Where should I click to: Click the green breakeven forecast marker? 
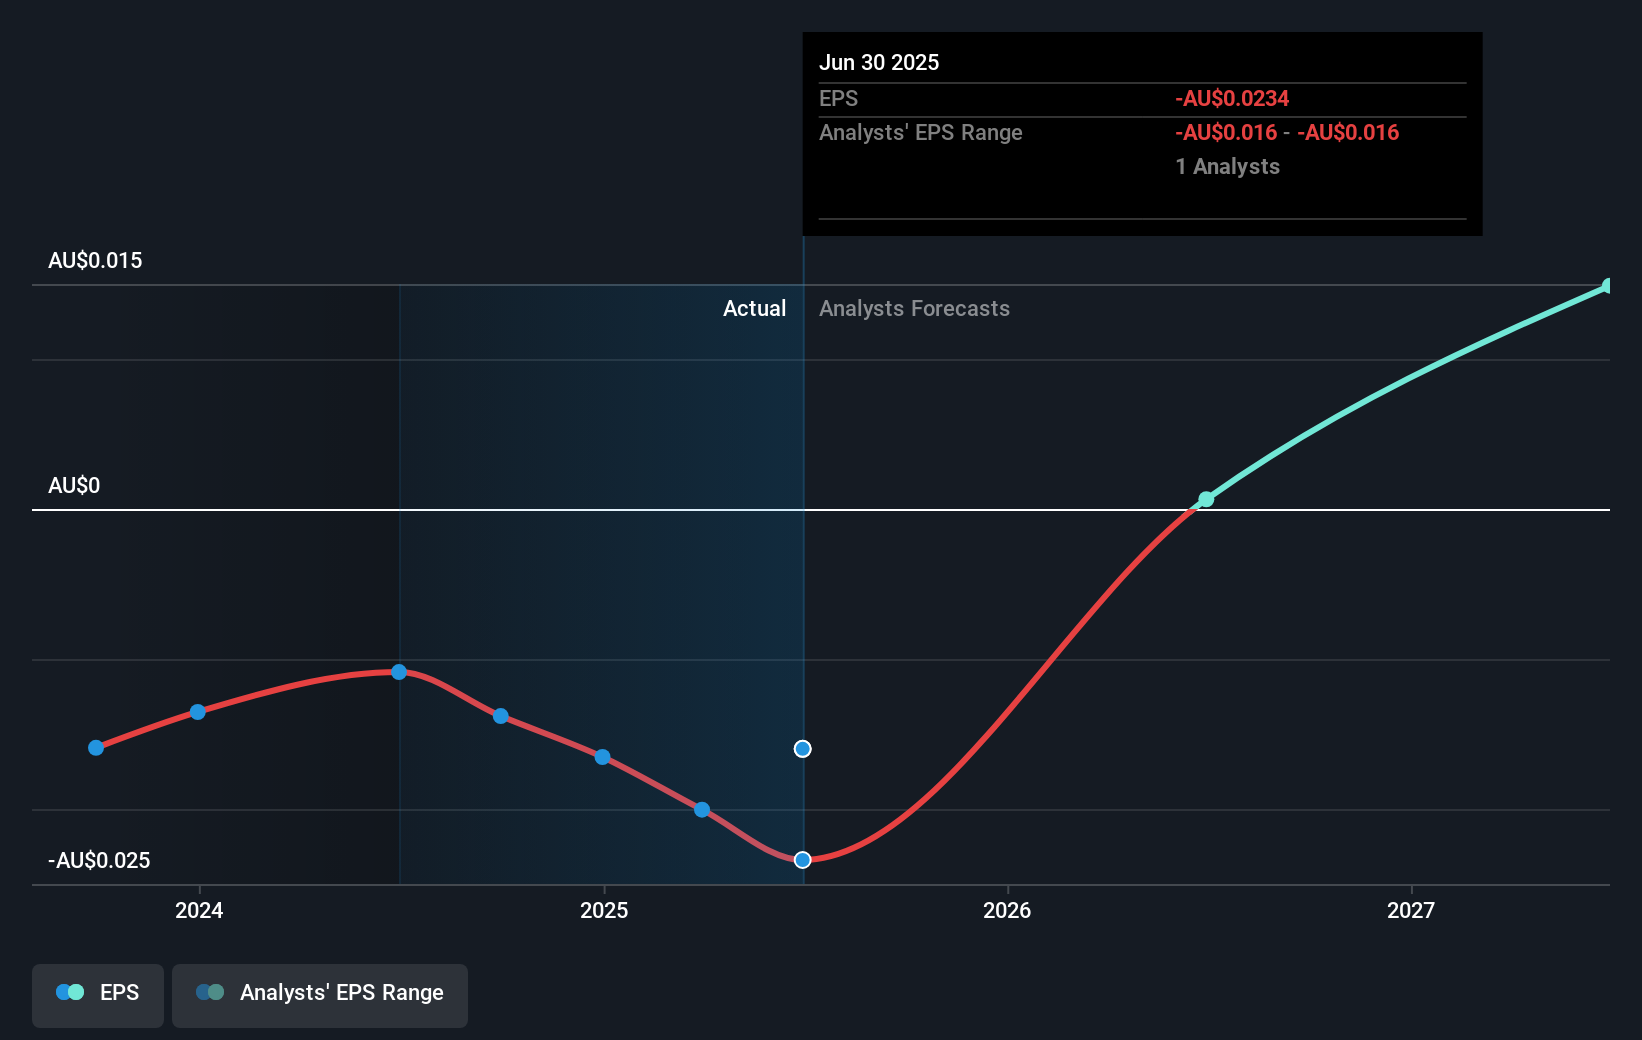coord(1205,499)
